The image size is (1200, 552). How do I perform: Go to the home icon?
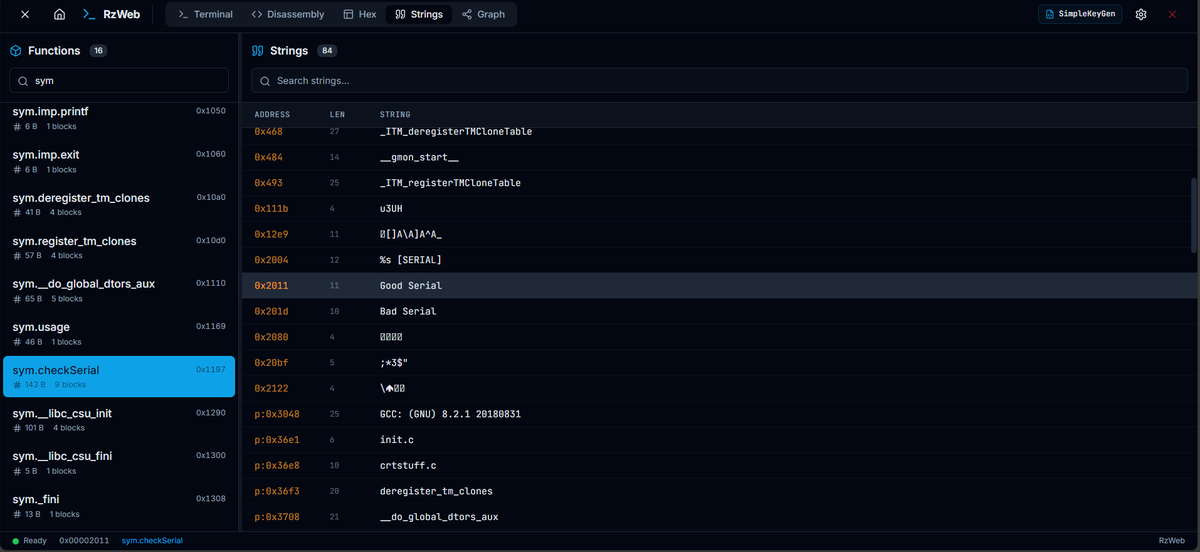click(x=60, y=15)
